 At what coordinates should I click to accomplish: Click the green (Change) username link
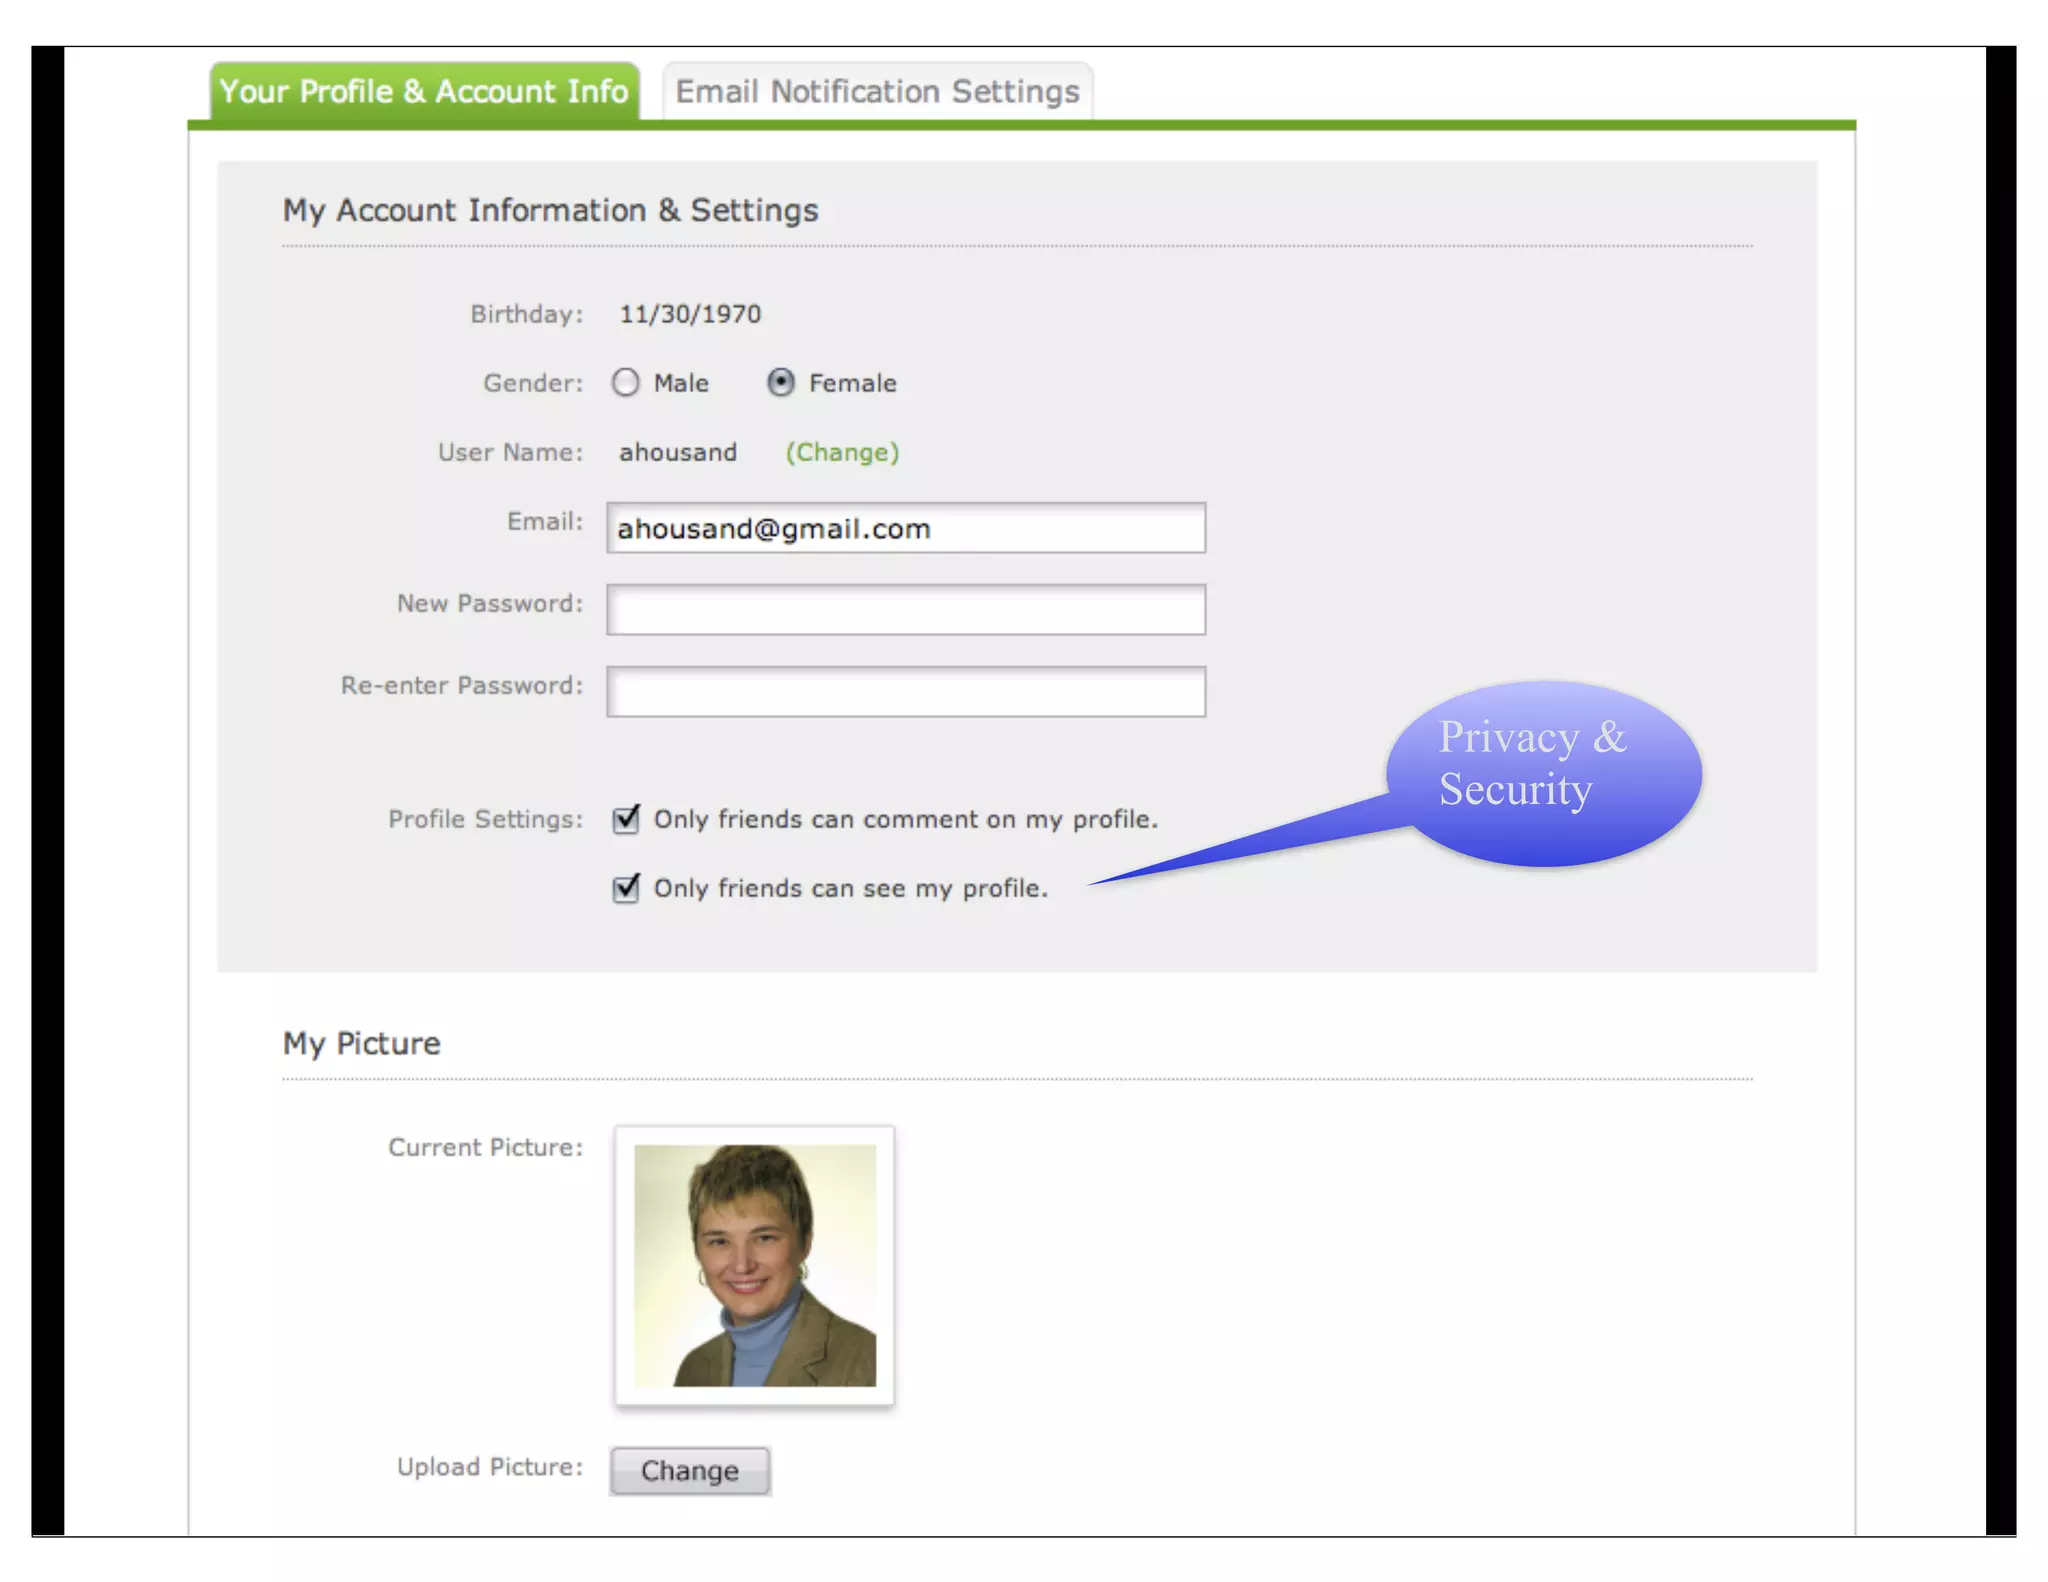tap(842, 453)
